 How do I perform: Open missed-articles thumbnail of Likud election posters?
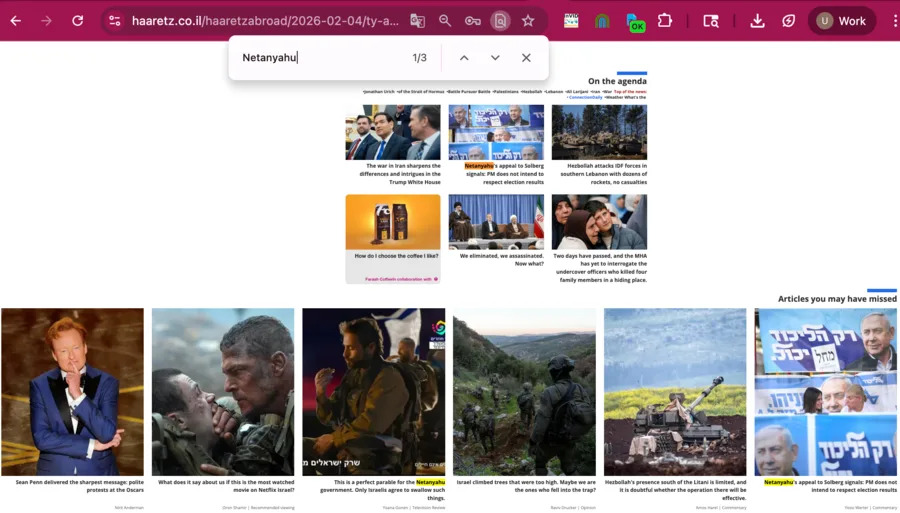(825, 392)
